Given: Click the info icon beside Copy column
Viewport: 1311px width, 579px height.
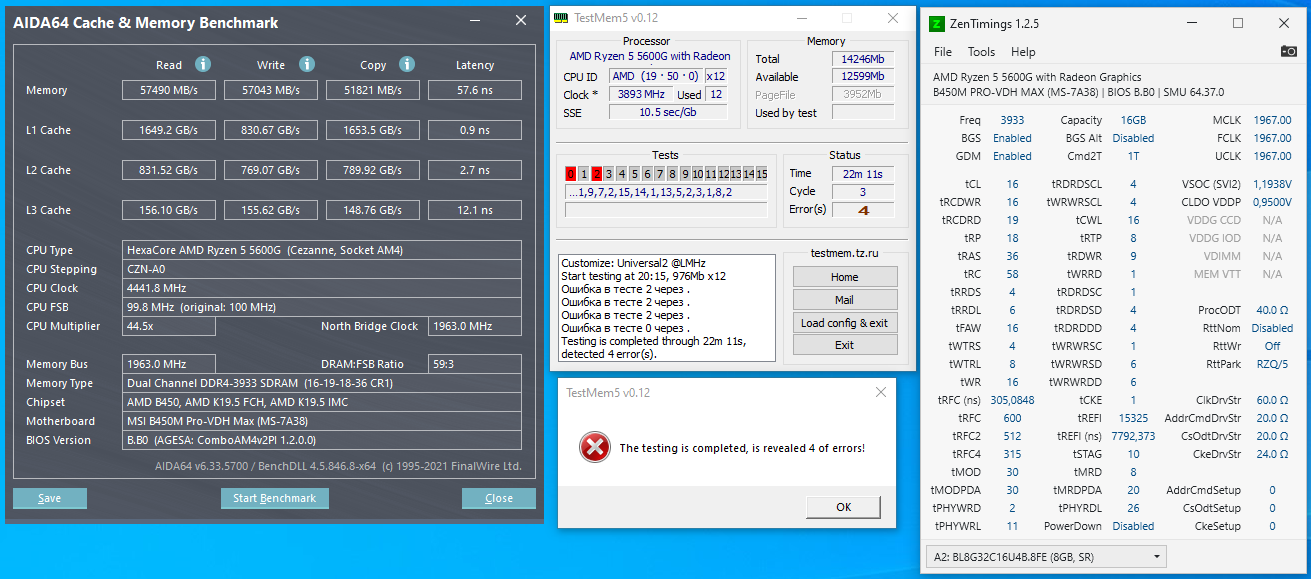Looking at the screenshot, I should click(407, 64).
